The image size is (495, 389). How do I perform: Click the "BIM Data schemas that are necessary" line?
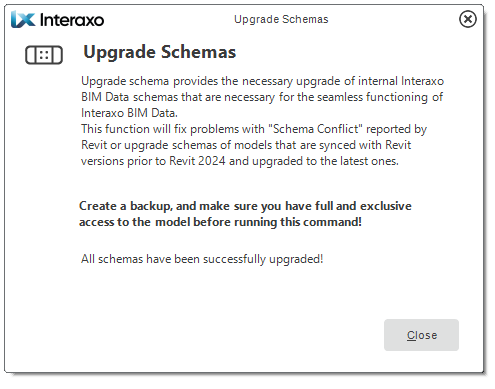[262, 97]
